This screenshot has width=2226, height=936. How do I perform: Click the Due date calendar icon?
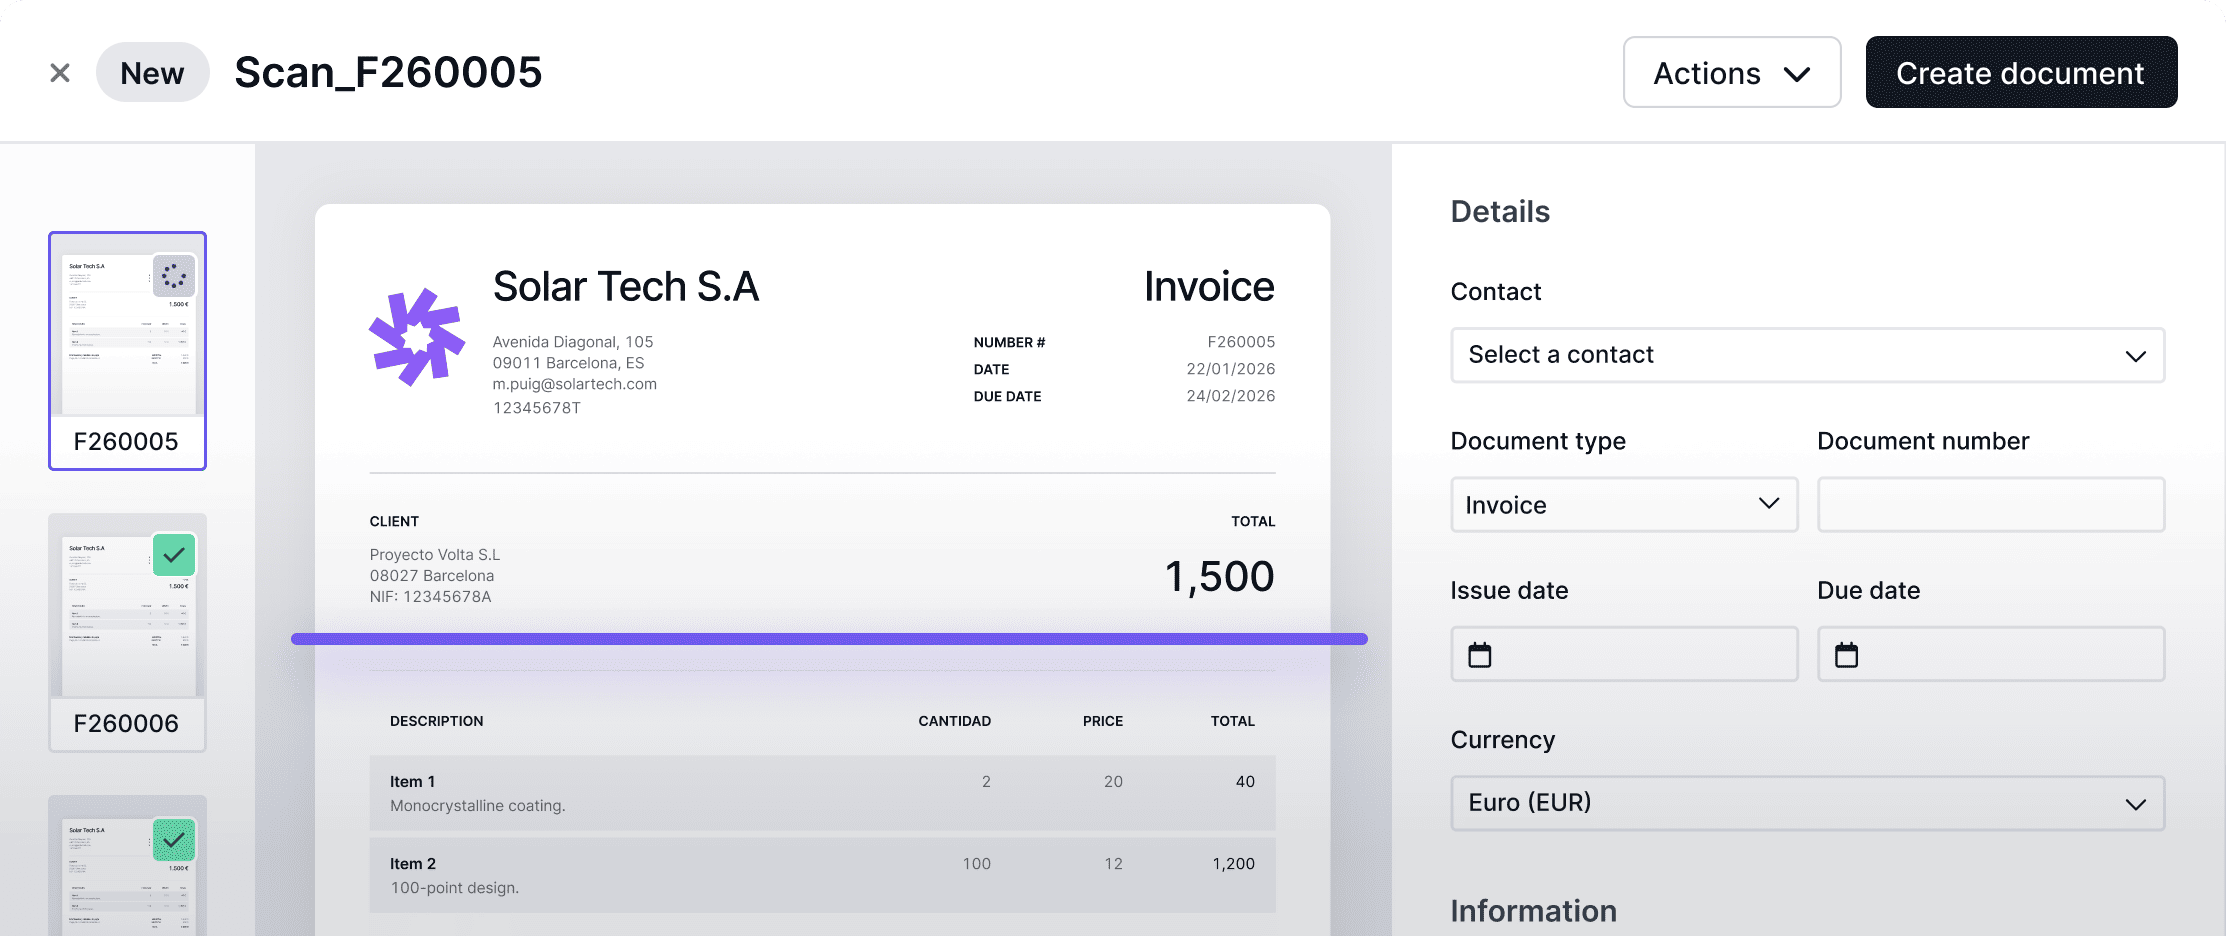click(1847, 655)
